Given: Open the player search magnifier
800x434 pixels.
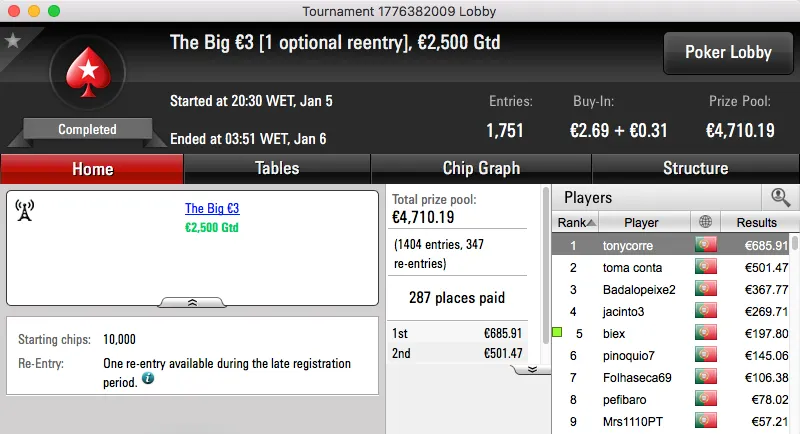Looking at the screenshot, I should (780, 198).
